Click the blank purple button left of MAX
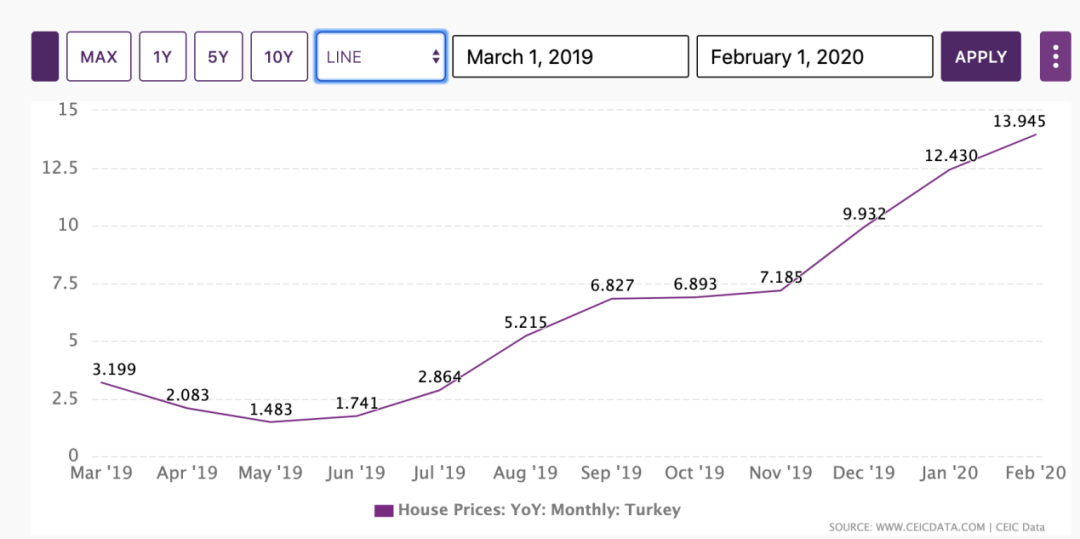Viewport: 1080px width, 539px height. coord(45,57)
